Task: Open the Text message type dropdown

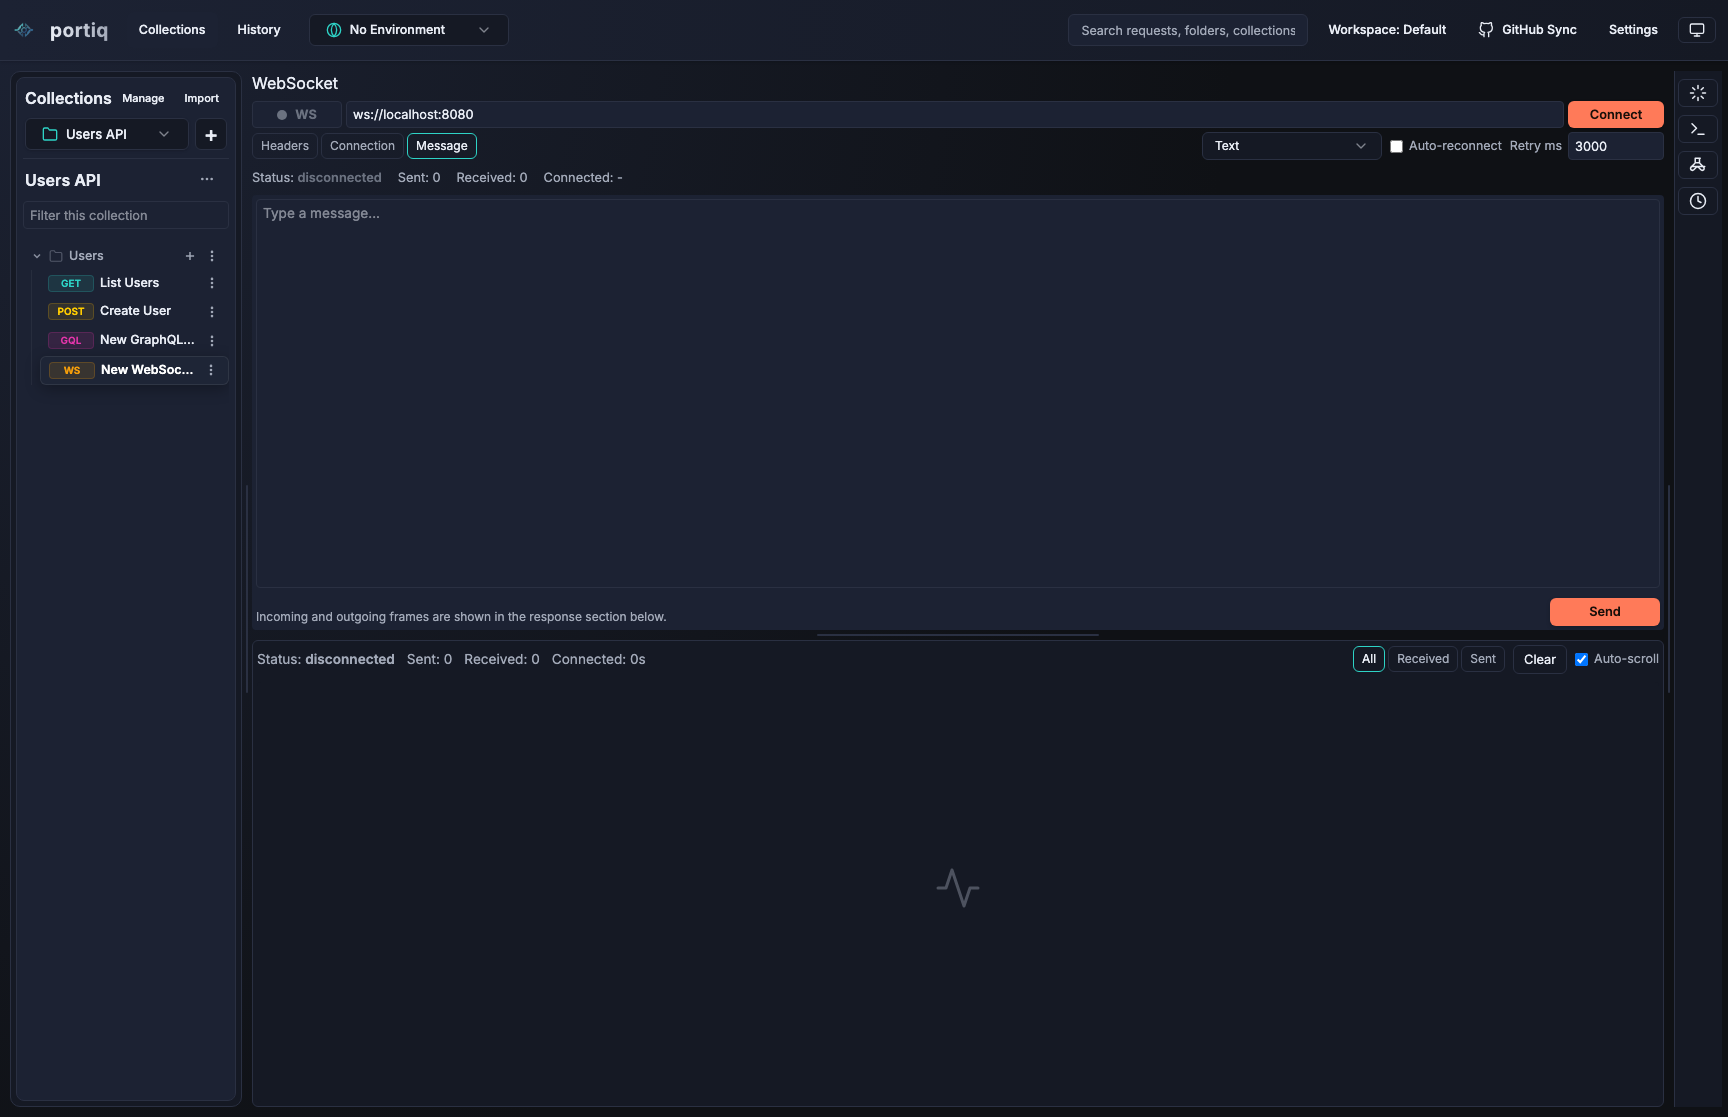Action: pyautogui.click(x=1291, y=146)
